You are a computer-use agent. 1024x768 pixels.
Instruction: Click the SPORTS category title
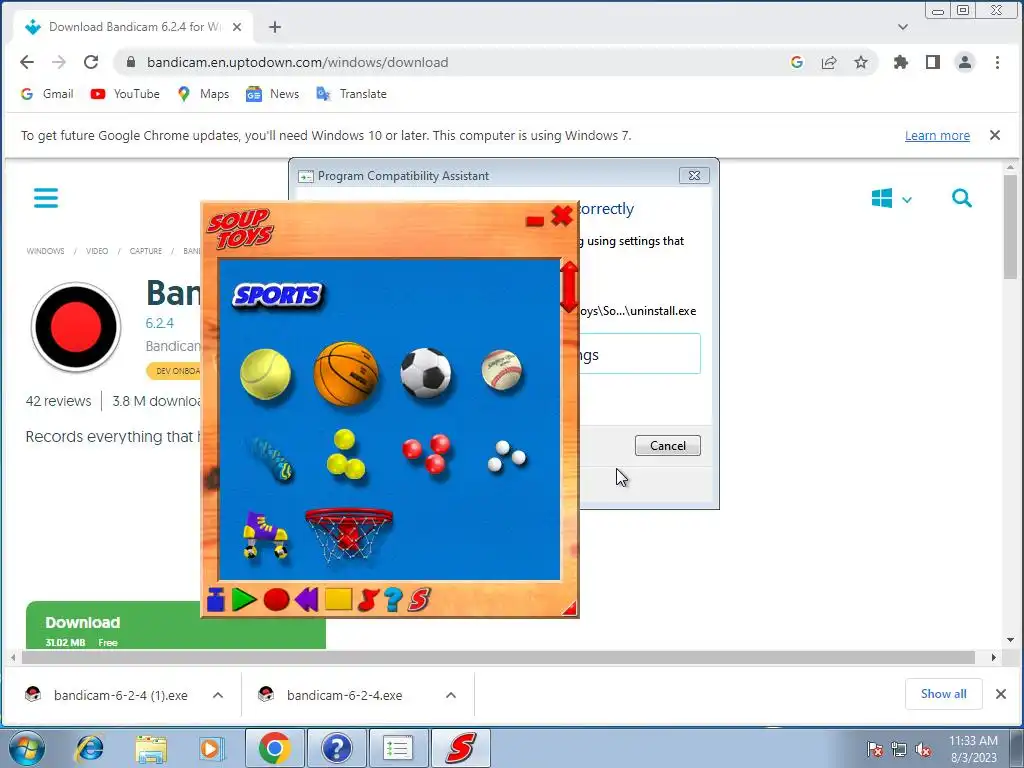(x=278, y=295)
